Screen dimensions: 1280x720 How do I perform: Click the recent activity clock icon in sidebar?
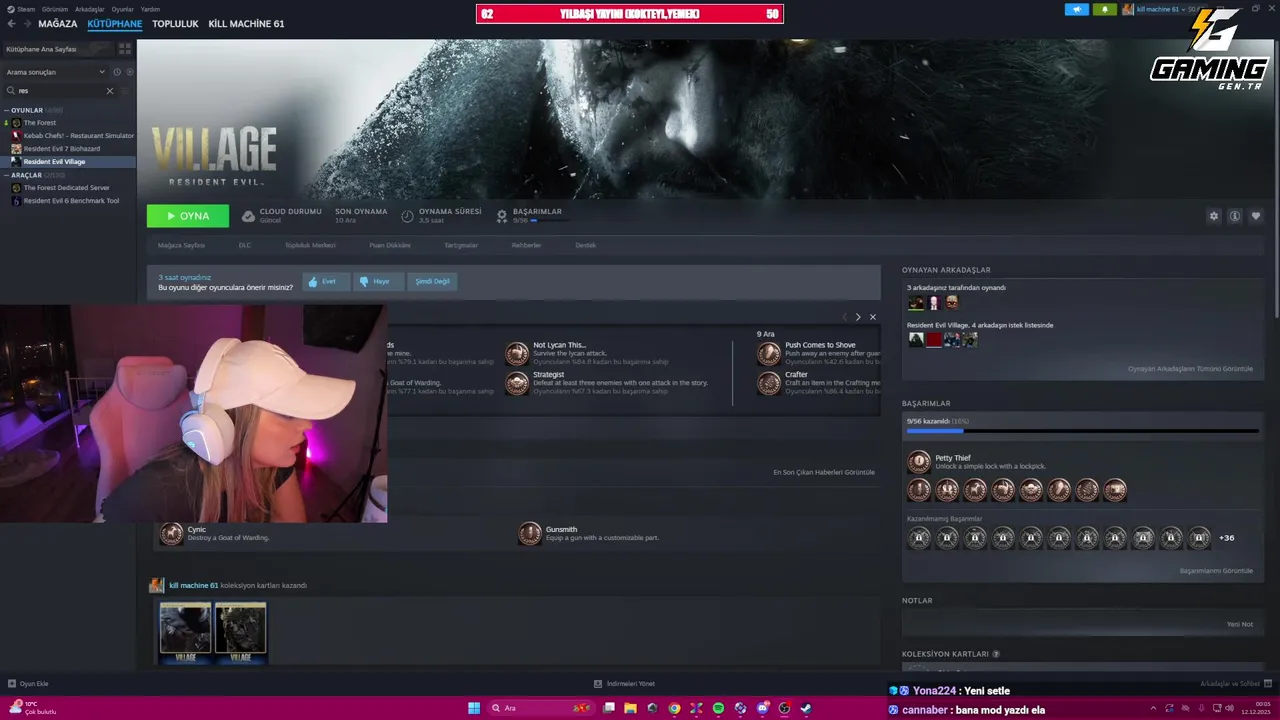click(117, 72)
